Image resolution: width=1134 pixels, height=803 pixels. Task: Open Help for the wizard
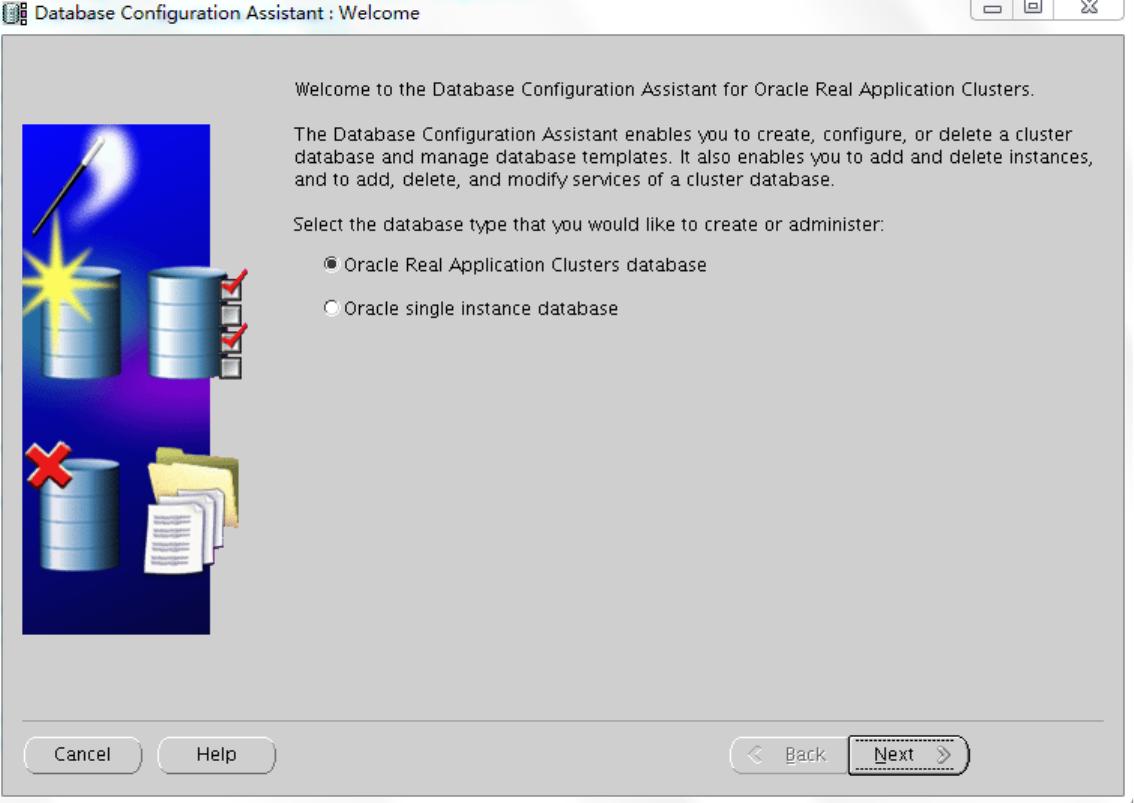(216, 755)
